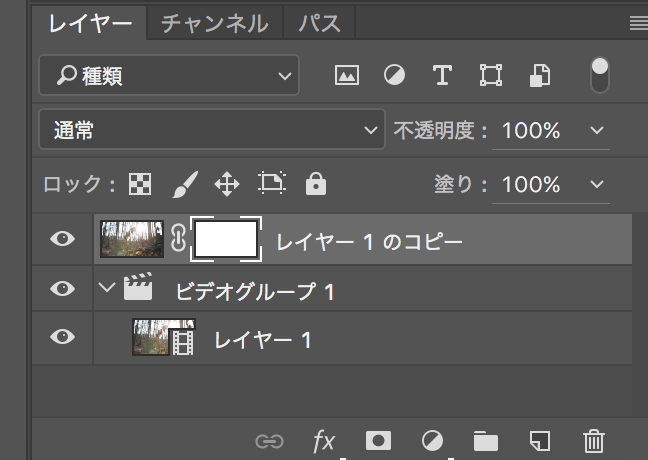Add a layer style with fx icon
The height and width of the screenshot is (460, 648).
click(324, 441)
